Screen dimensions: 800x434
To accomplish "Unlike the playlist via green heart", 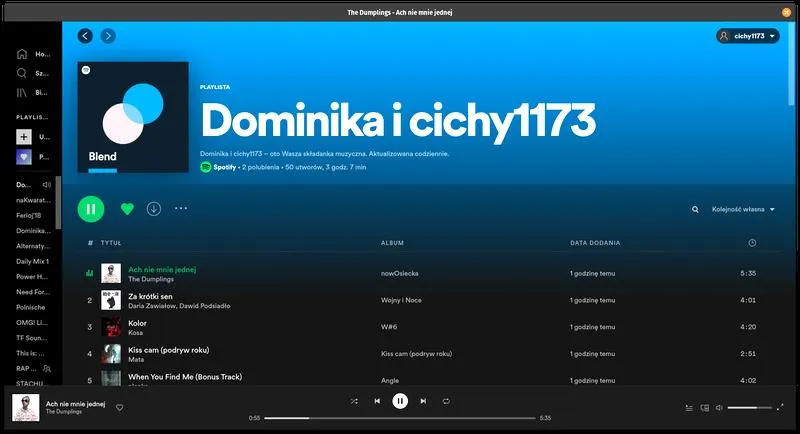I will tap(127, 209).
